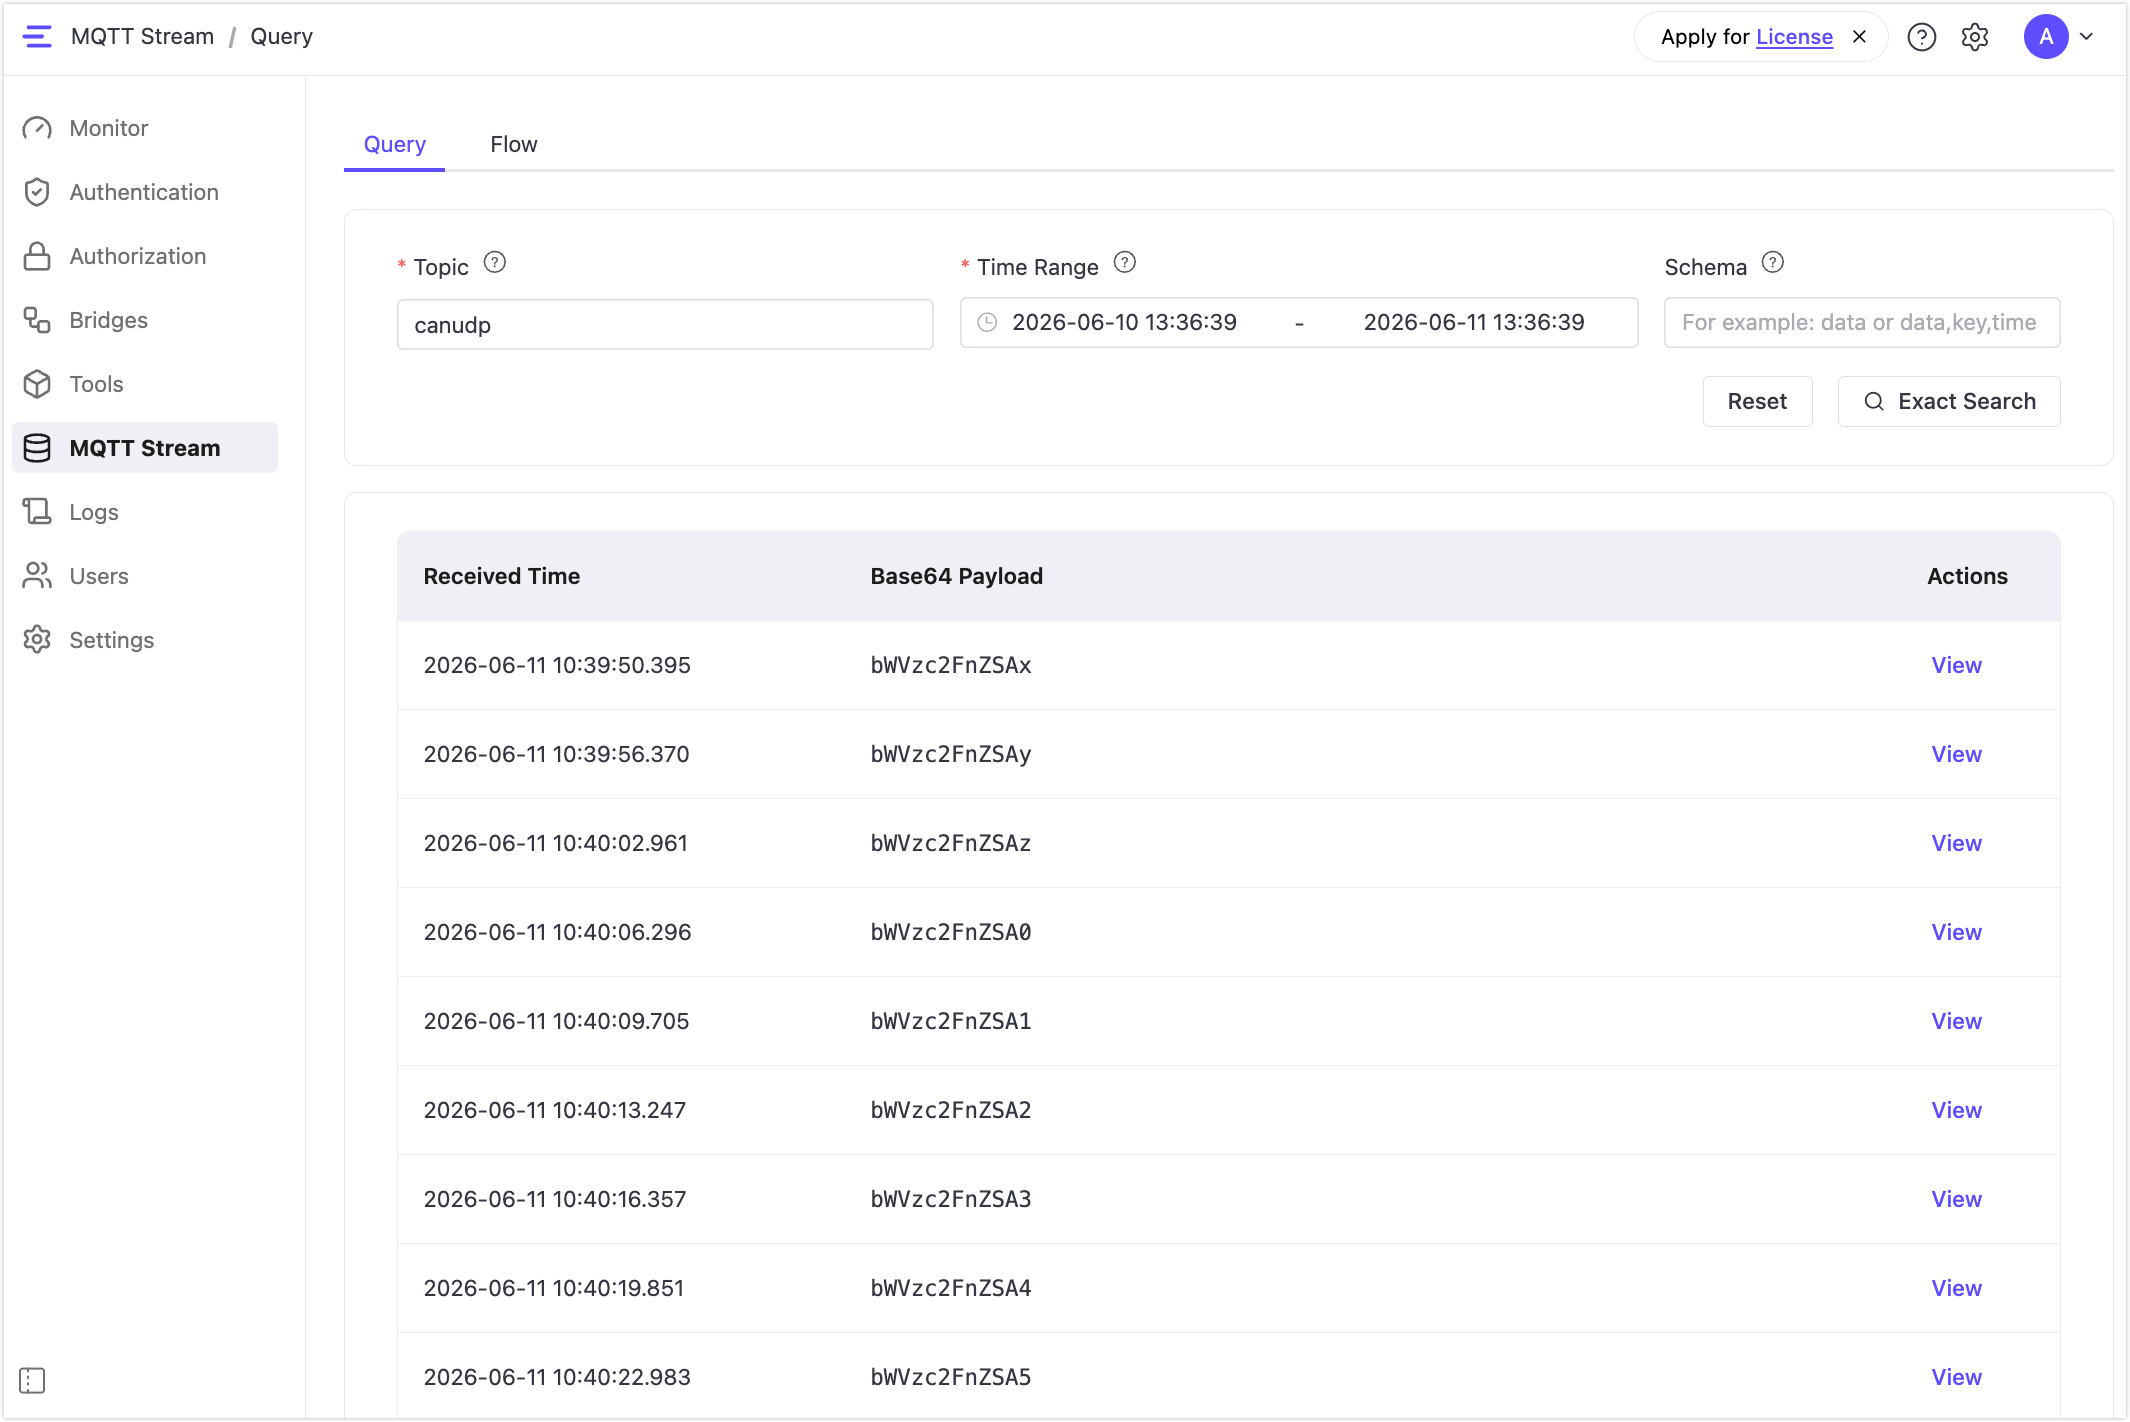Viewport: 2130px width, 1422px height.
Task: Open the Tools menu item
Action: click(145, 384)
